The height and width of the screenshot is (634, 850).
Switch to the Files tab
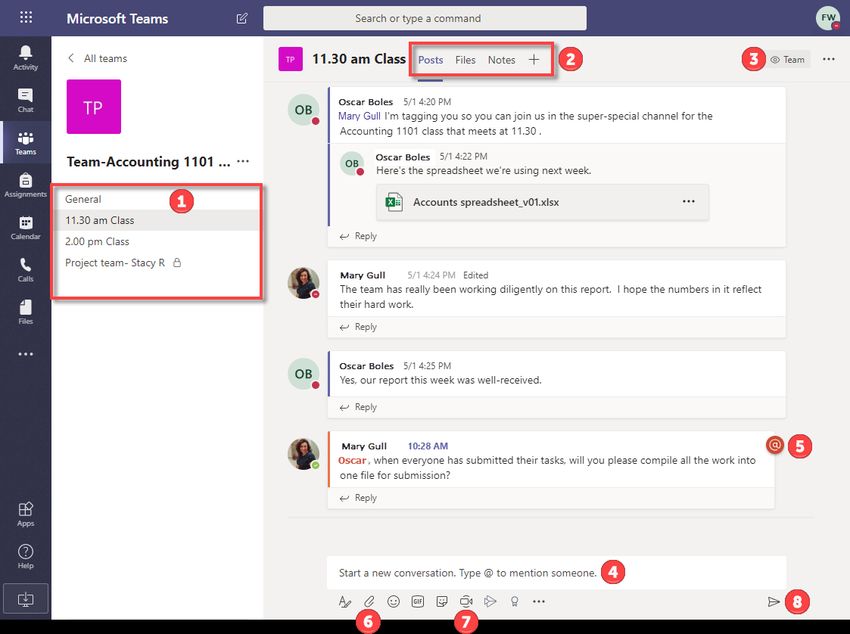point(465,60)
